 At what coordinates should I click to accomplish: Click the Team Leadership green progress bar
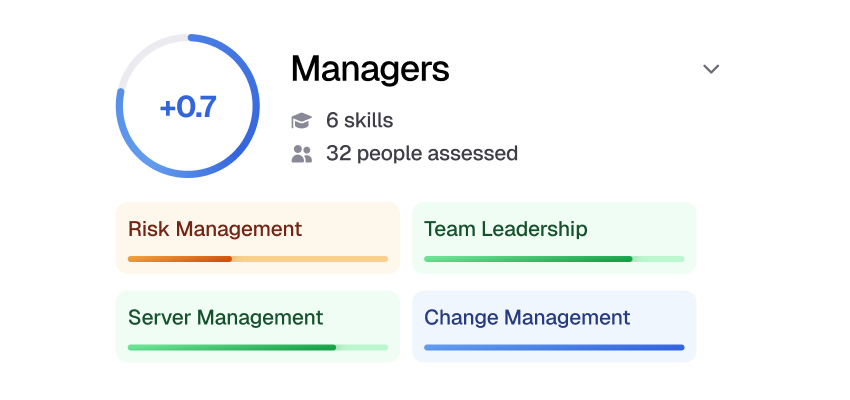pos(553,259)
